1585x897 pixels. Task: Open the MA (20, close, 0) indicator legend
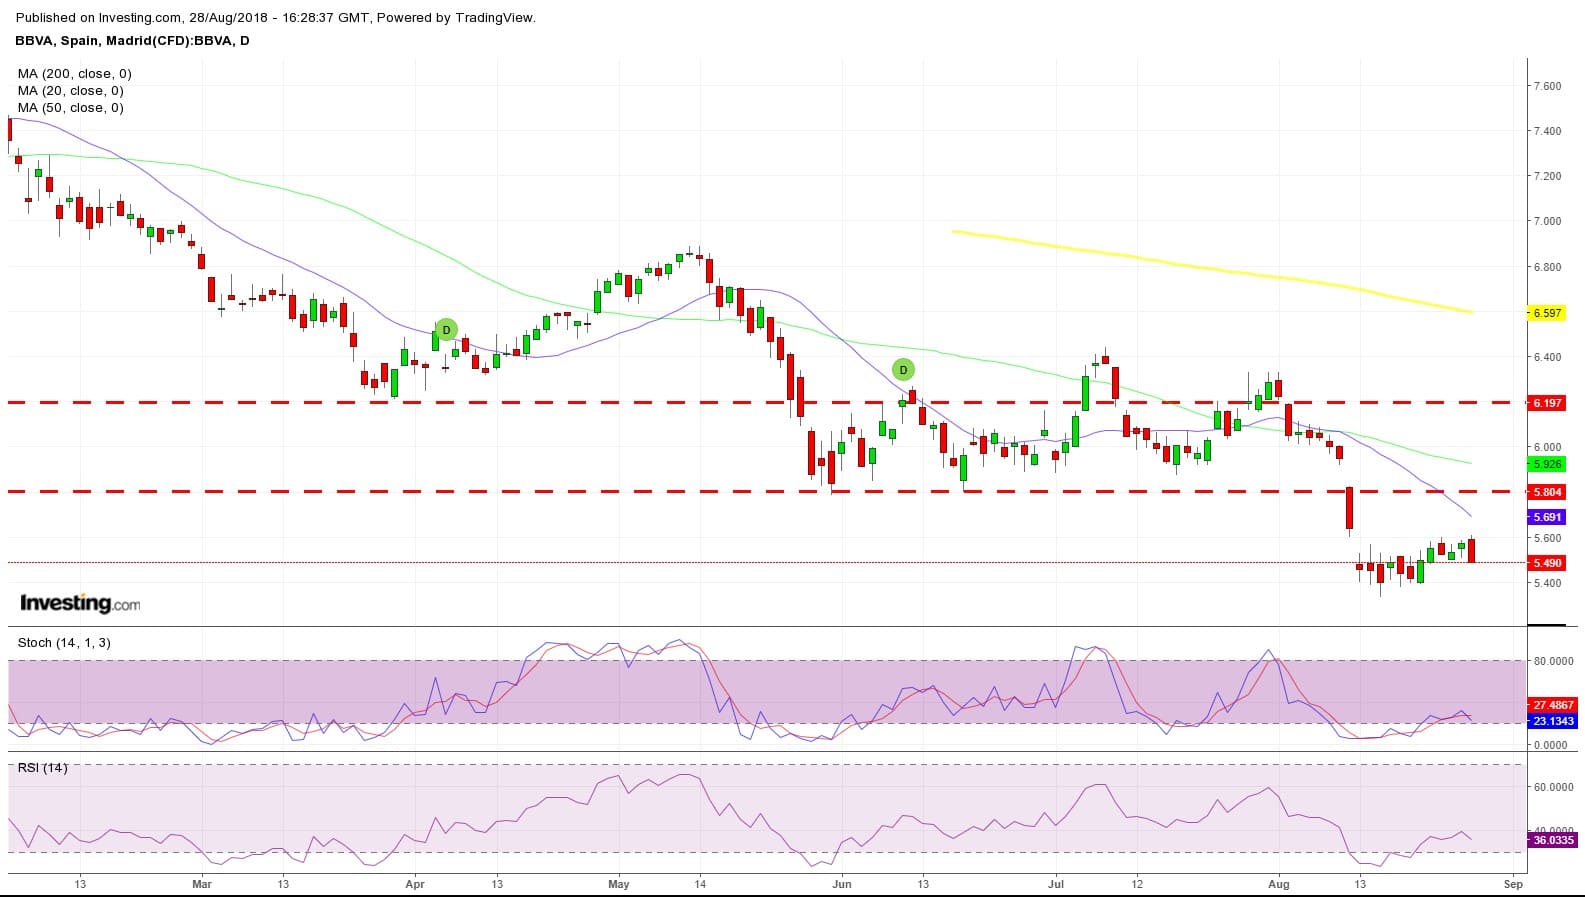click(x=70, y=91)
